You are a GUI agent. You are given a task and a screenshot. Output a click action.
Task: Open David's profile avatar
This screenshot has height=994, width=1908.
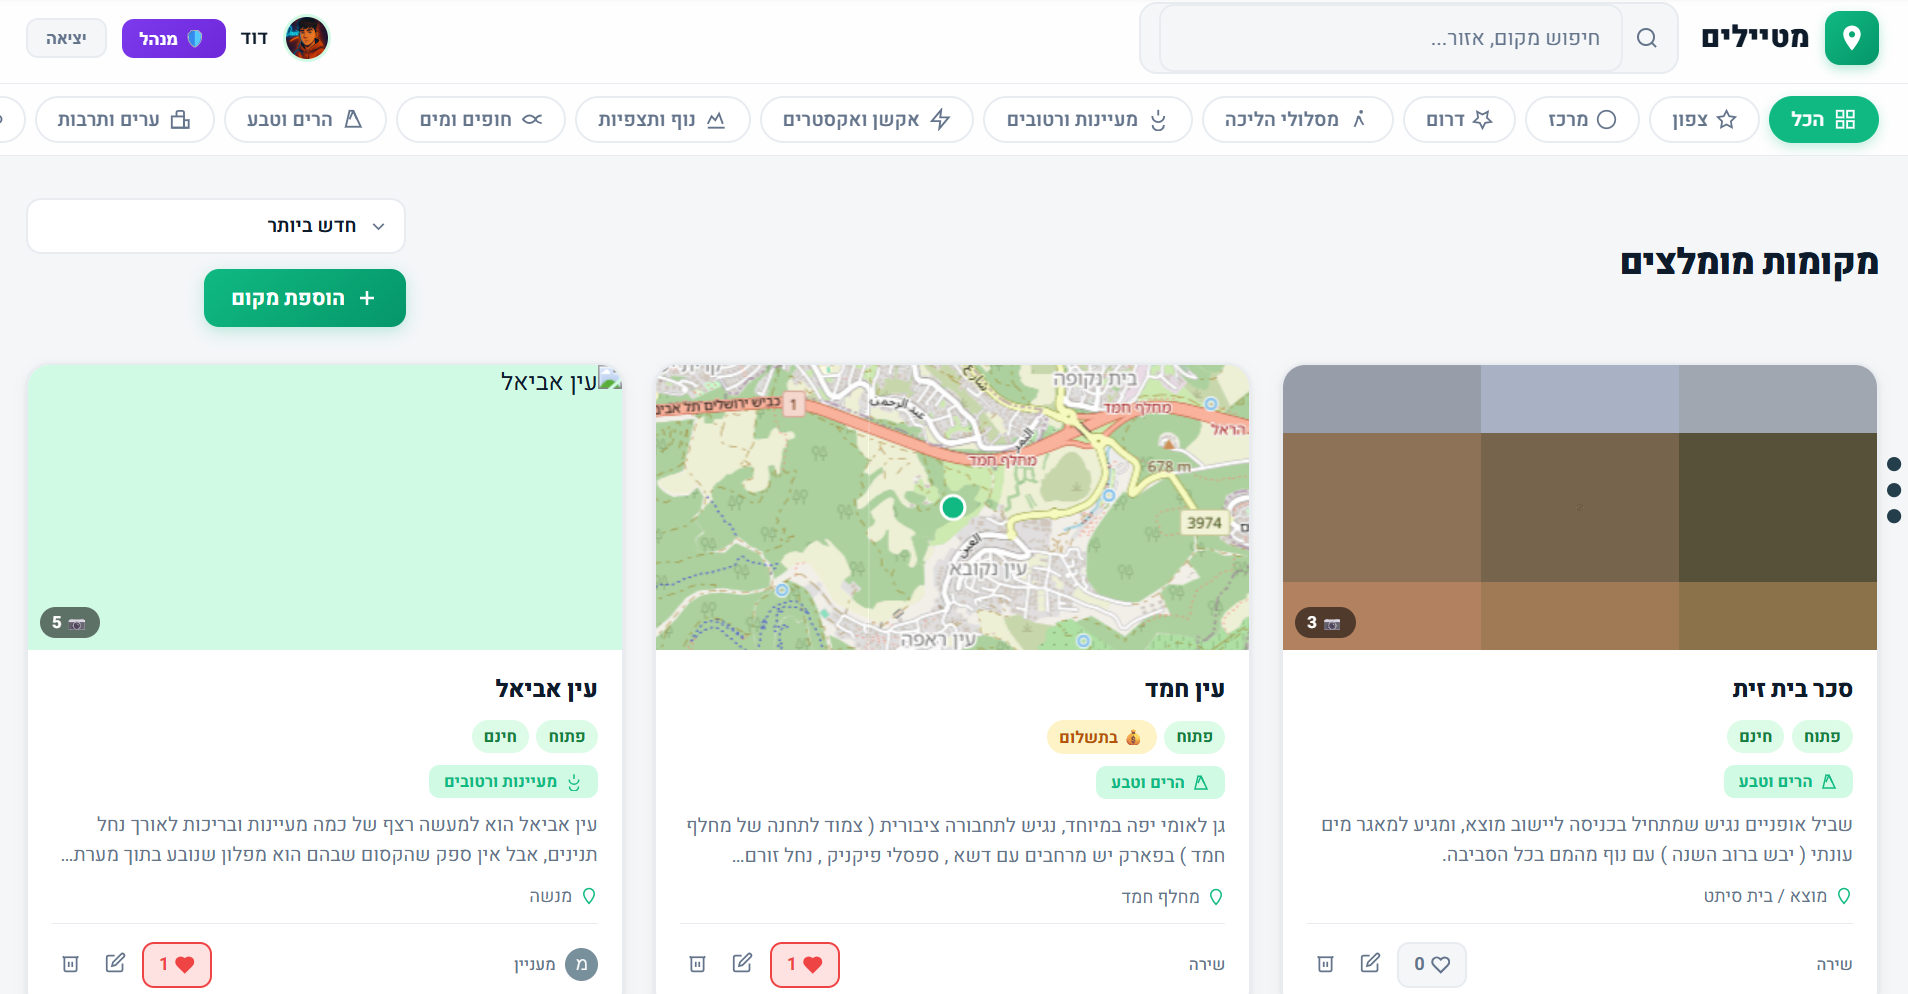307,38
